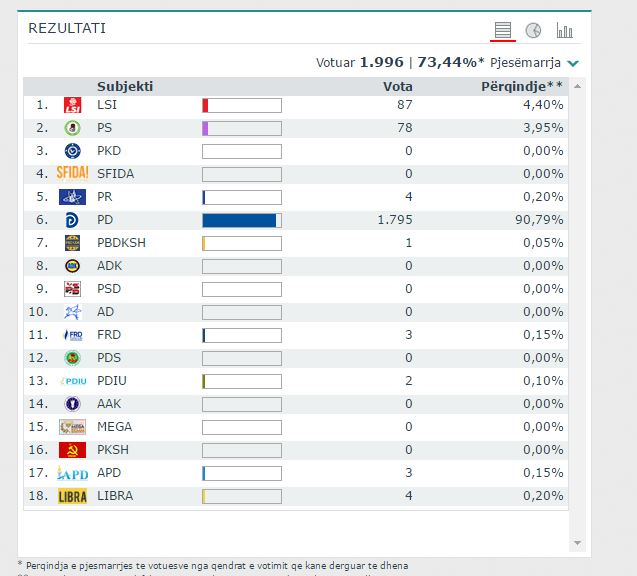Click the SFIDA party logo
Screen dimensions: 637x576
point(72,174)
